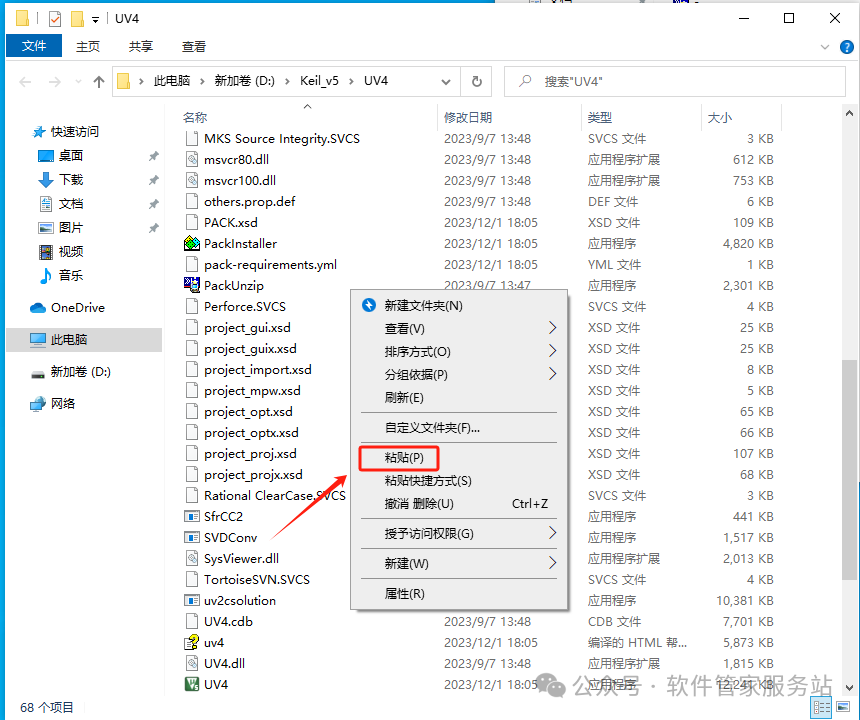Sort by the 大小 column header
This screenshot has height=720, width=860.
[x=720, y=117]
